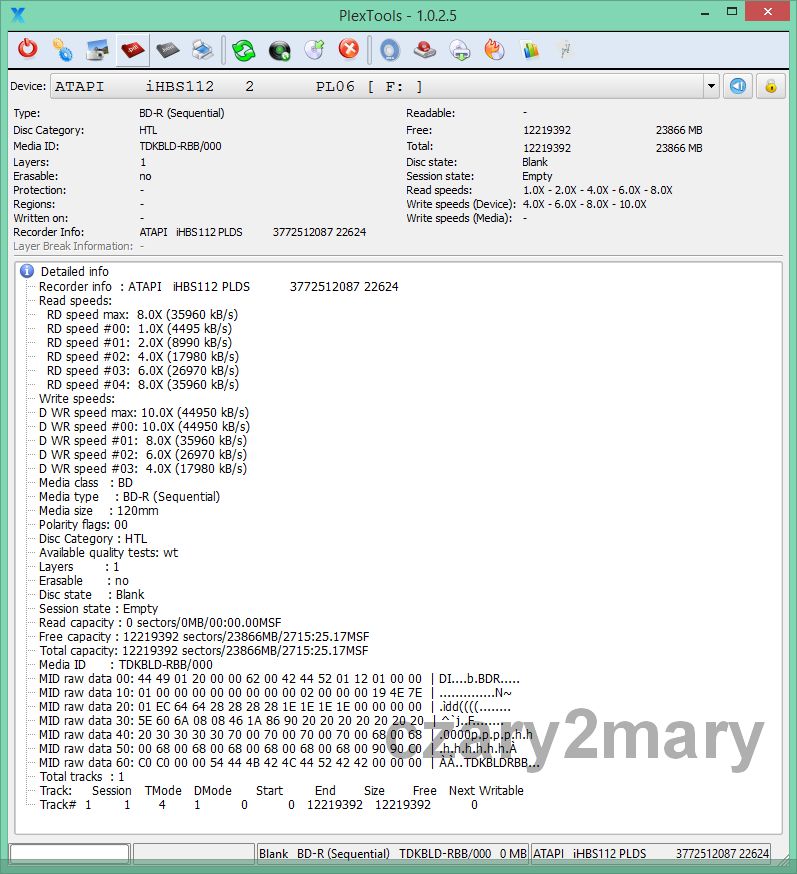Minimize the PlexTools window
The image size is (797, 874).
705,13
